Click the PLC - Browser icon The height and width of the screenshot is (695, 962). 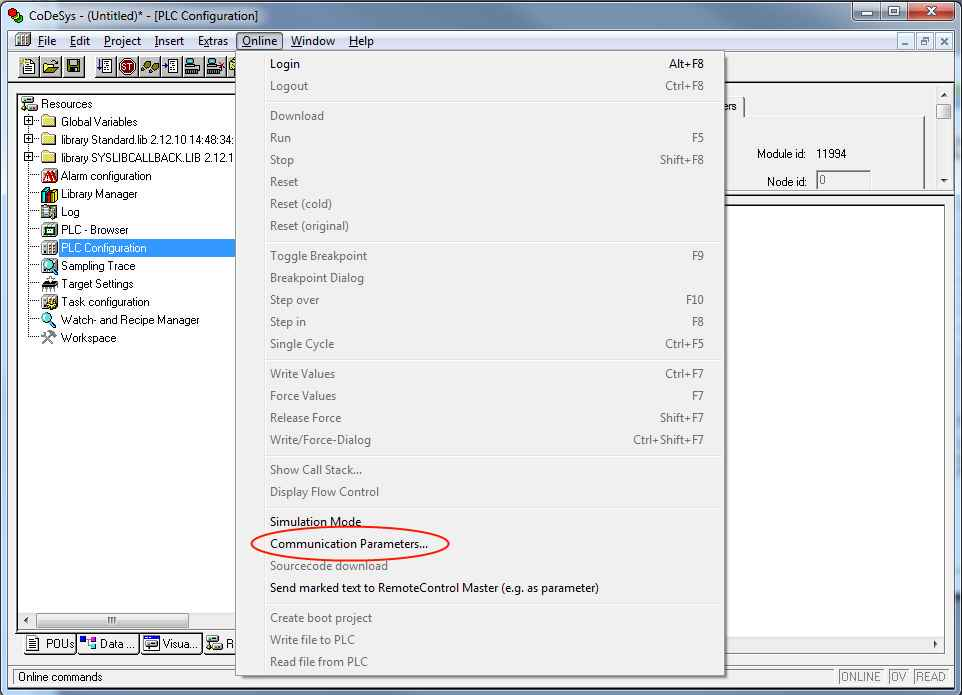[x=49, y=230]
